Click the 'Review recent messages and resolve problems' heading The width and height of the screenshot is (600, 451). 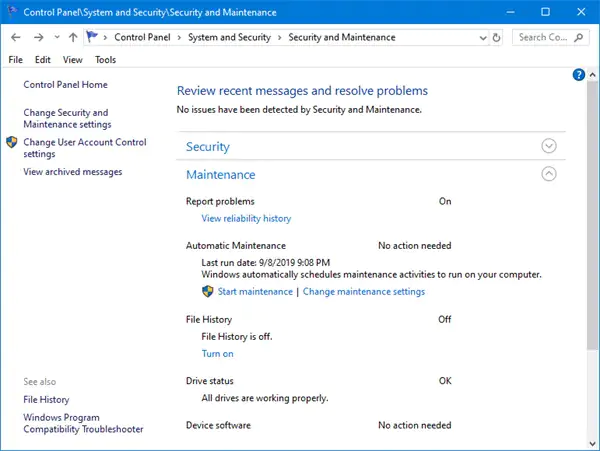click(302, 91)
